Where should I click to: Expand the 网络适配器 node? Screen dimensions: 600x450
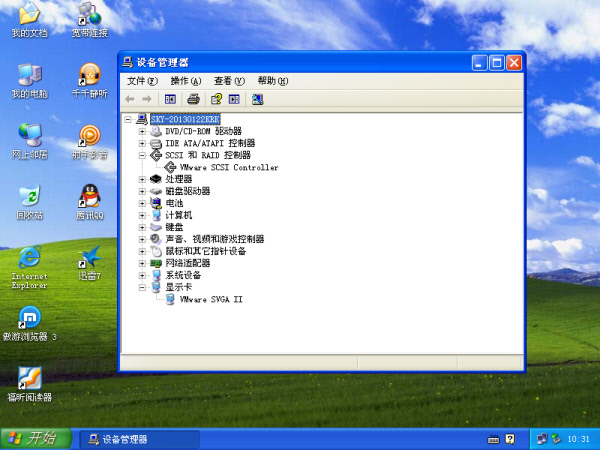(142, 263)
